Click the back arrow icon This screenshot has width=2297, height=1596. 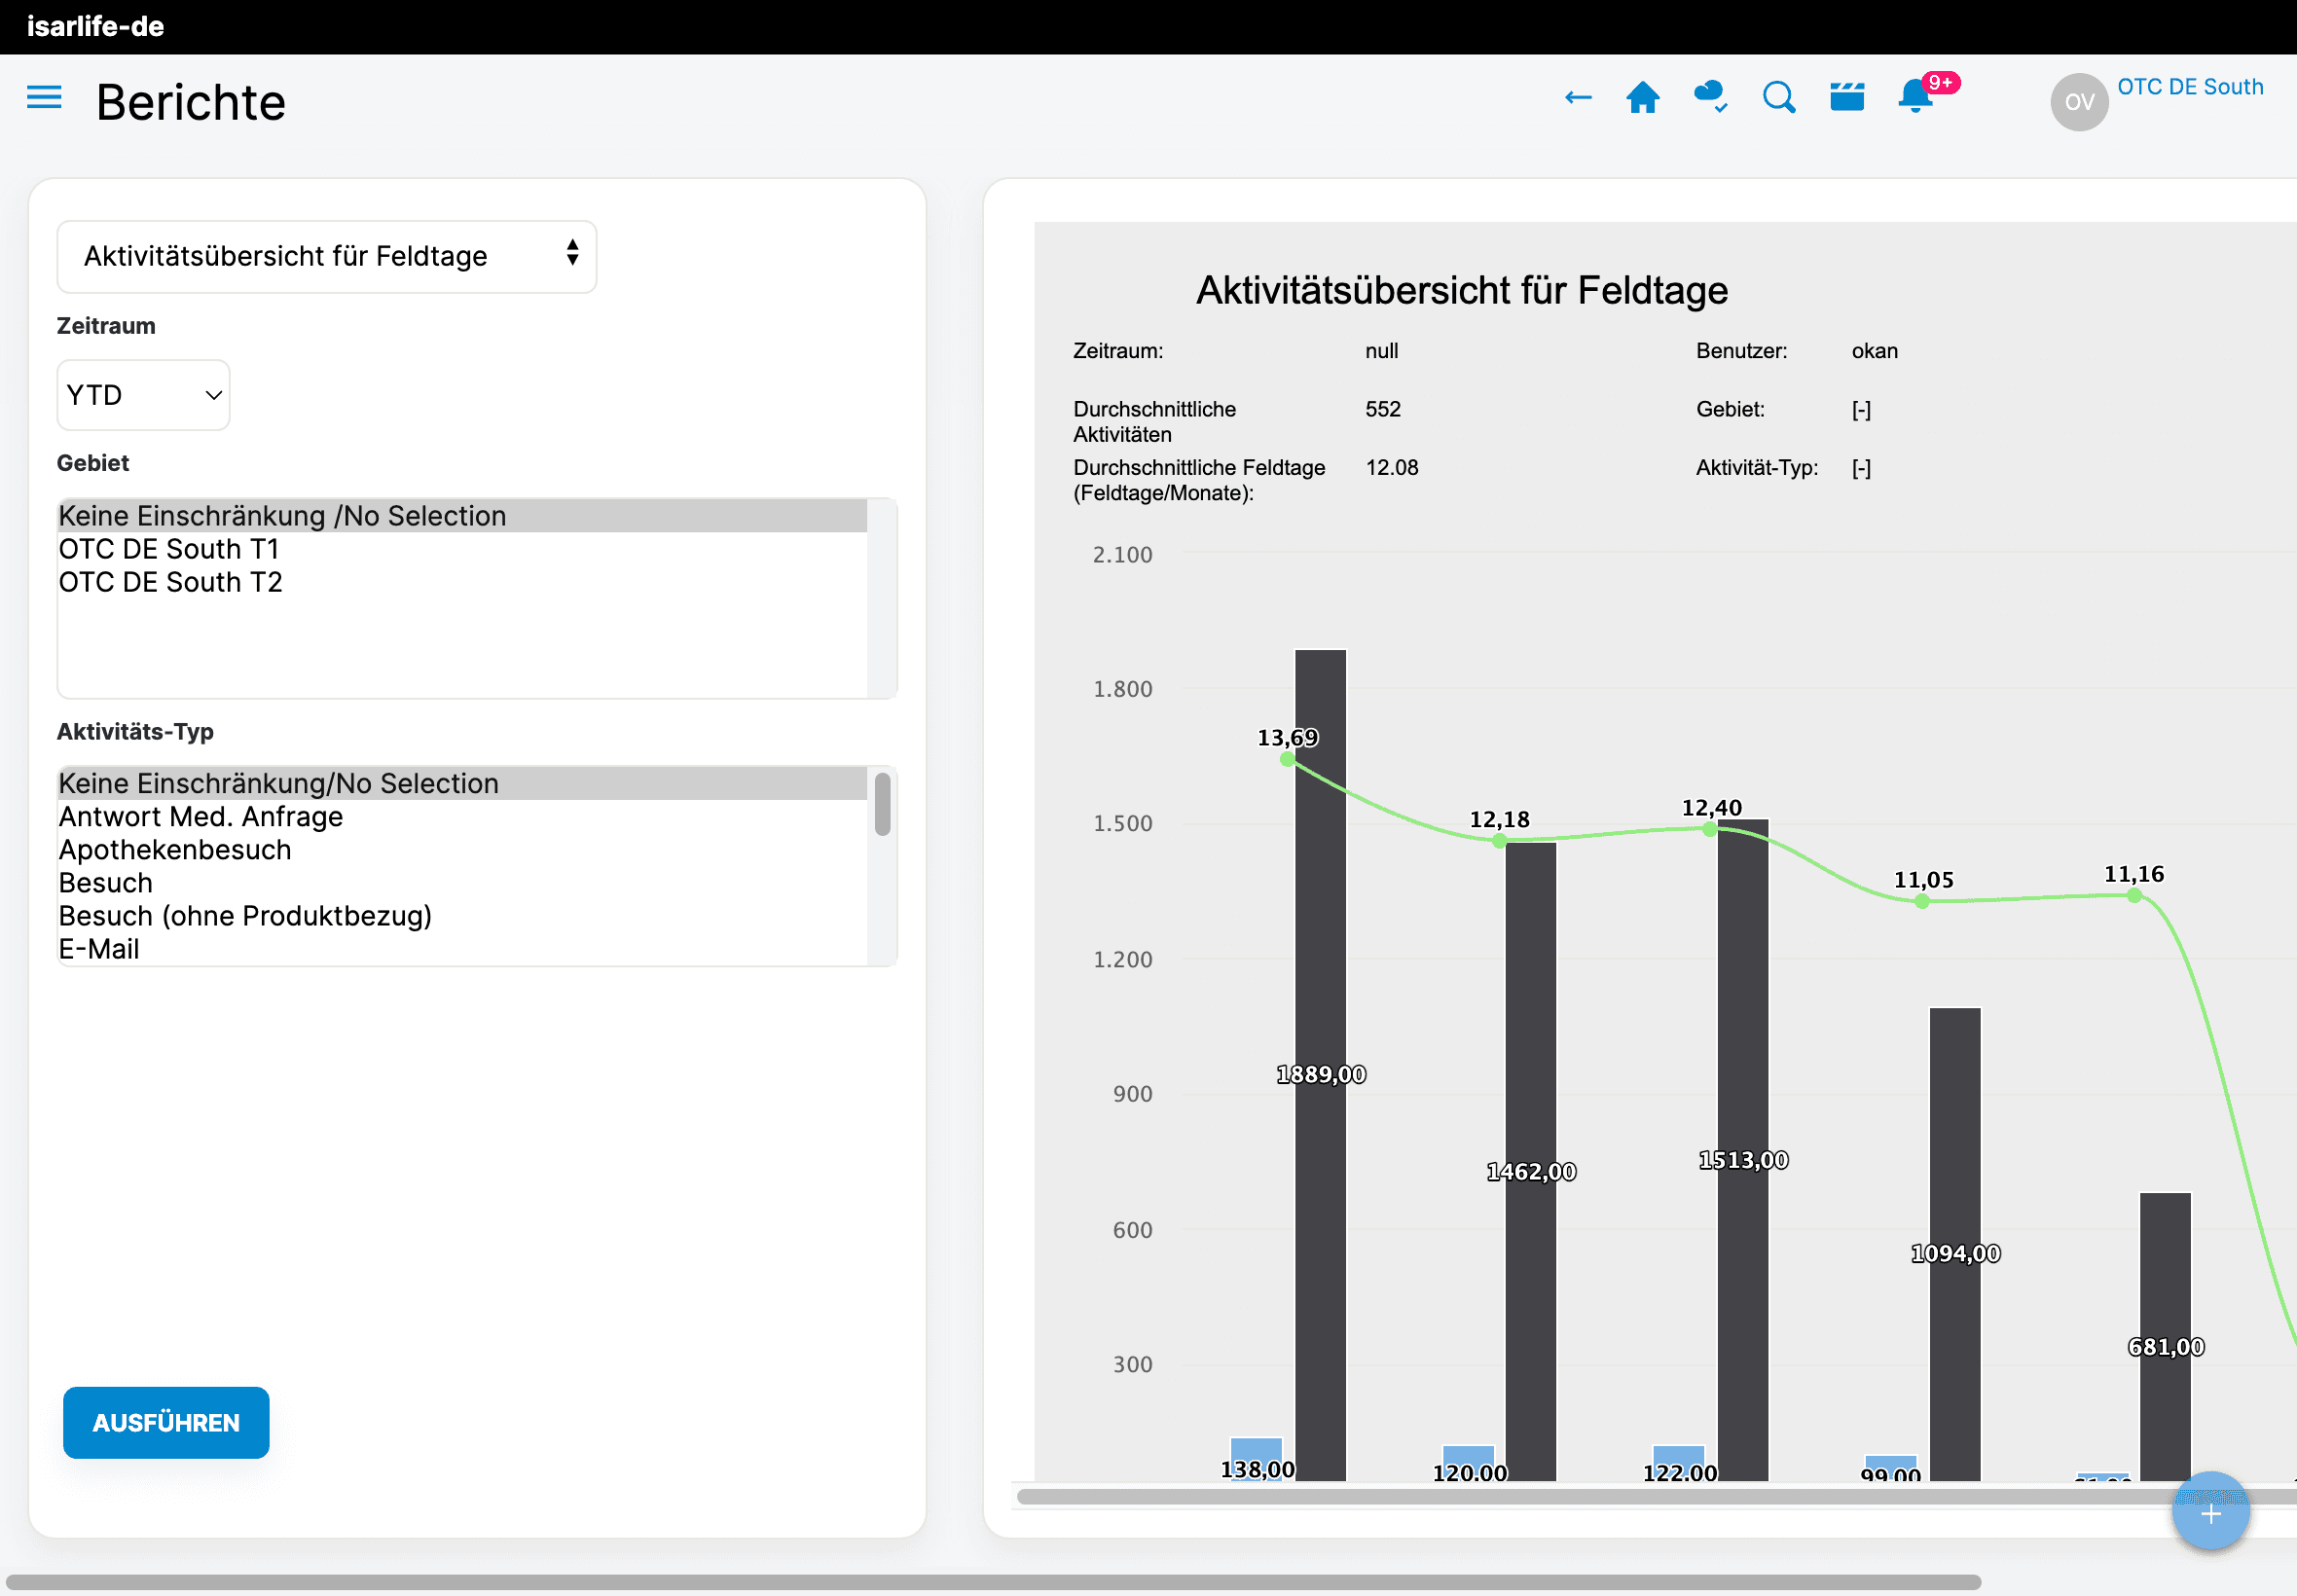pos(1577,97)
